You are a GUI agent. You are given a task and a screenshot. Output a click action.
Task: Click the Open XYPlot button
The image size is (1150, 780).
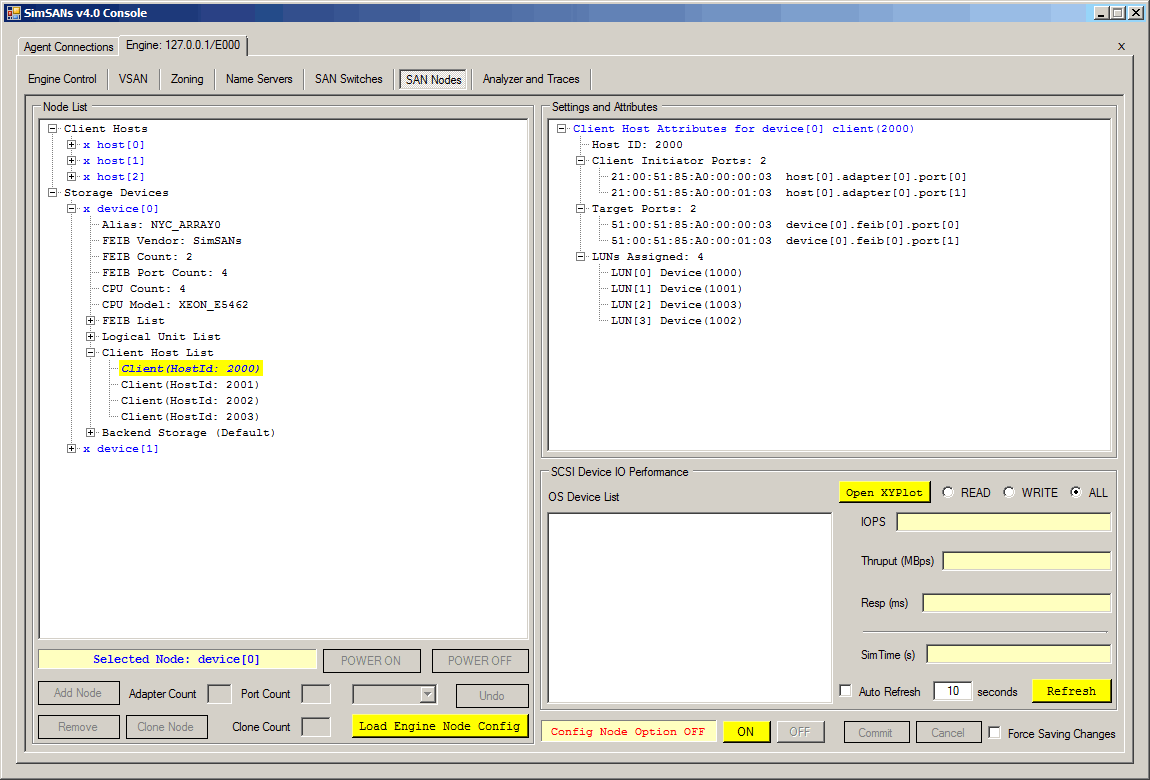884,492
